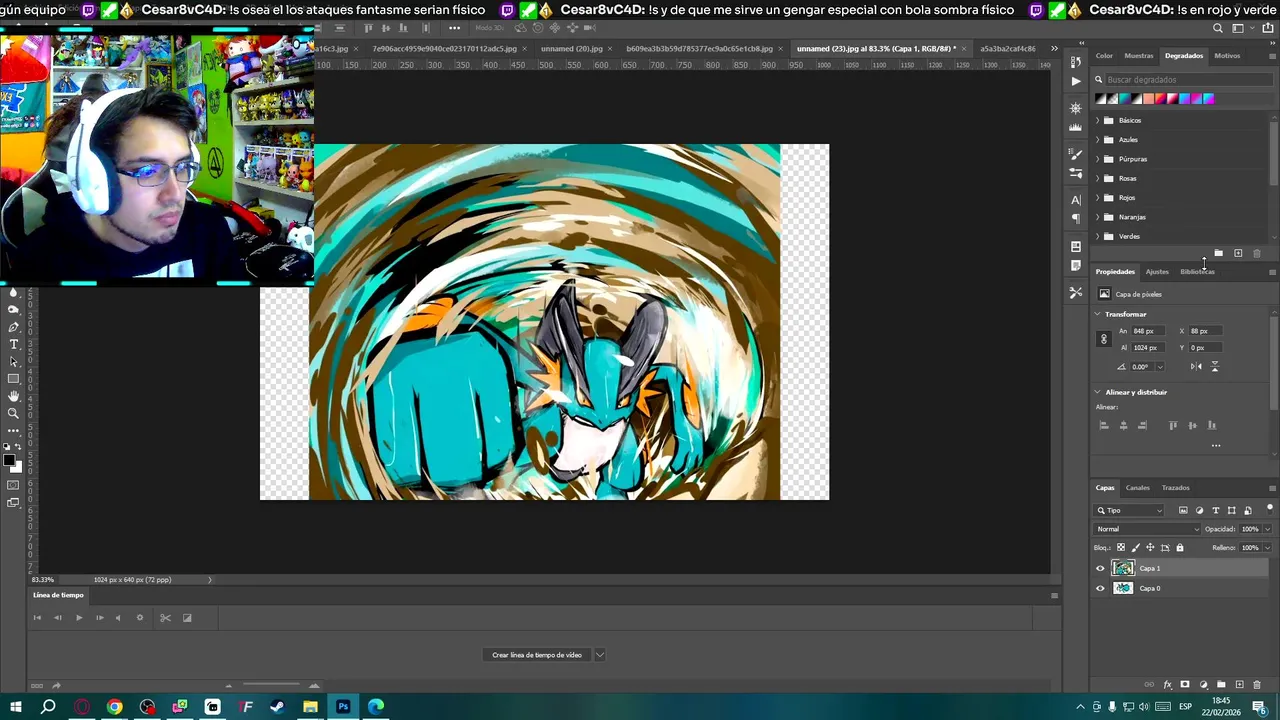Toggle lock position

click(x=1150, y=548)
